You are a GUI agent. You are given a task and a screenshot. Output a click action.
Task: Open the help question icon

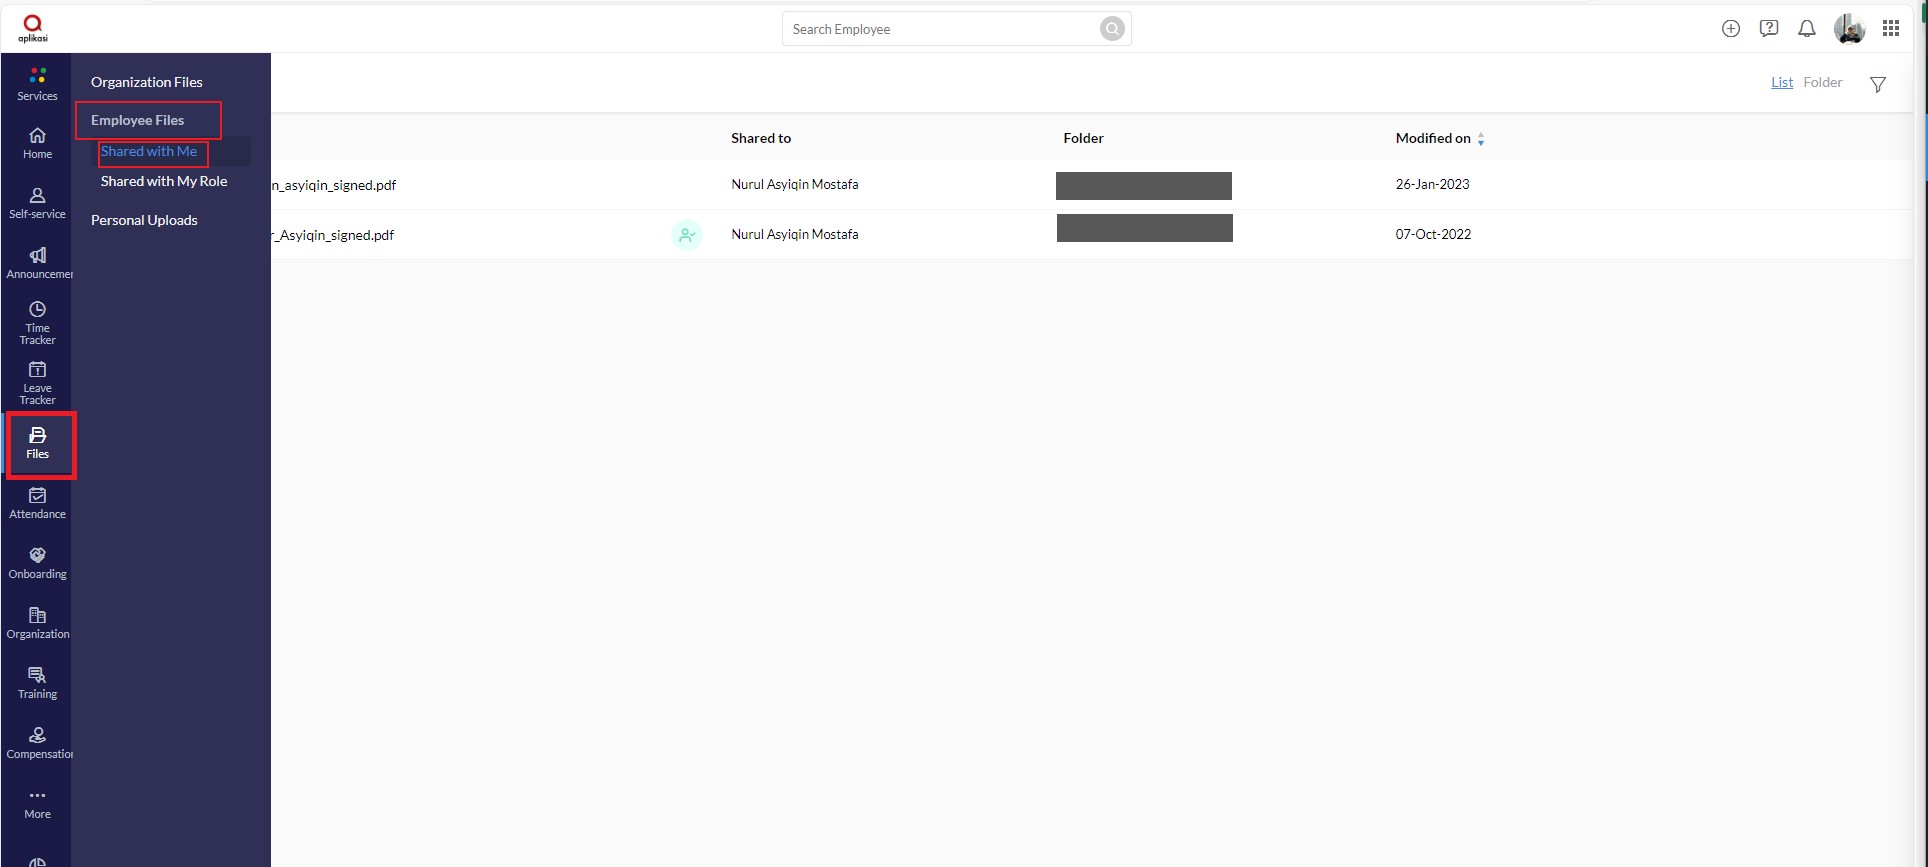click(1768, 29)
